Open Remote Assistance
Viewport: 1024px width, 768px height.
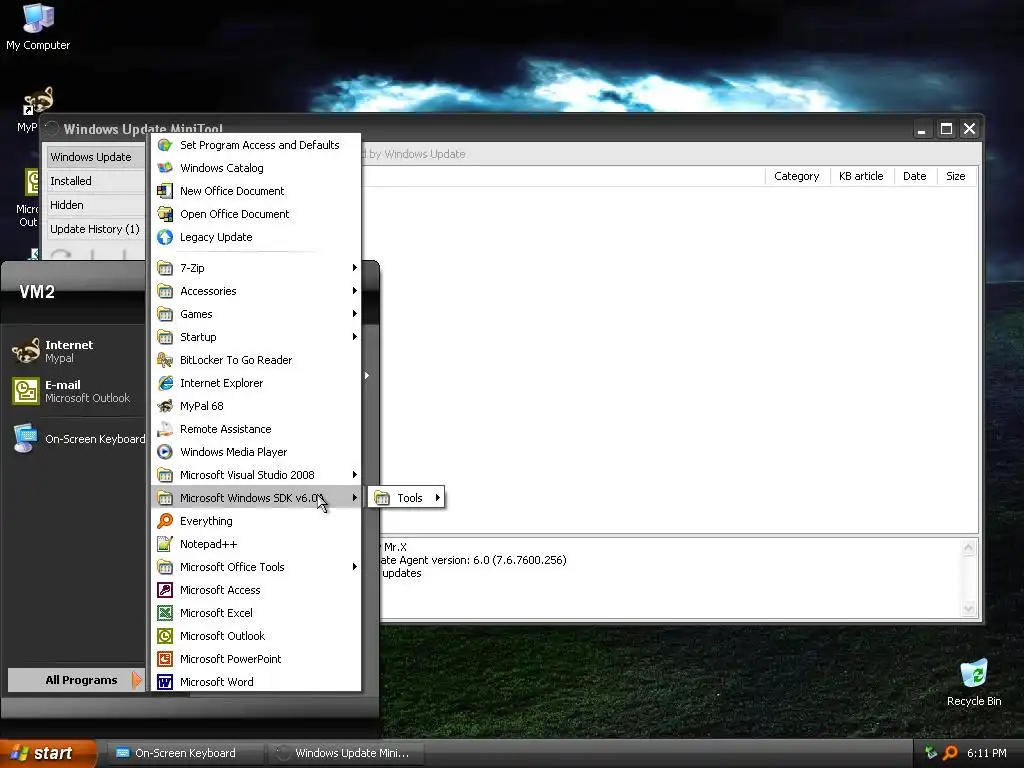coord(256,429)
